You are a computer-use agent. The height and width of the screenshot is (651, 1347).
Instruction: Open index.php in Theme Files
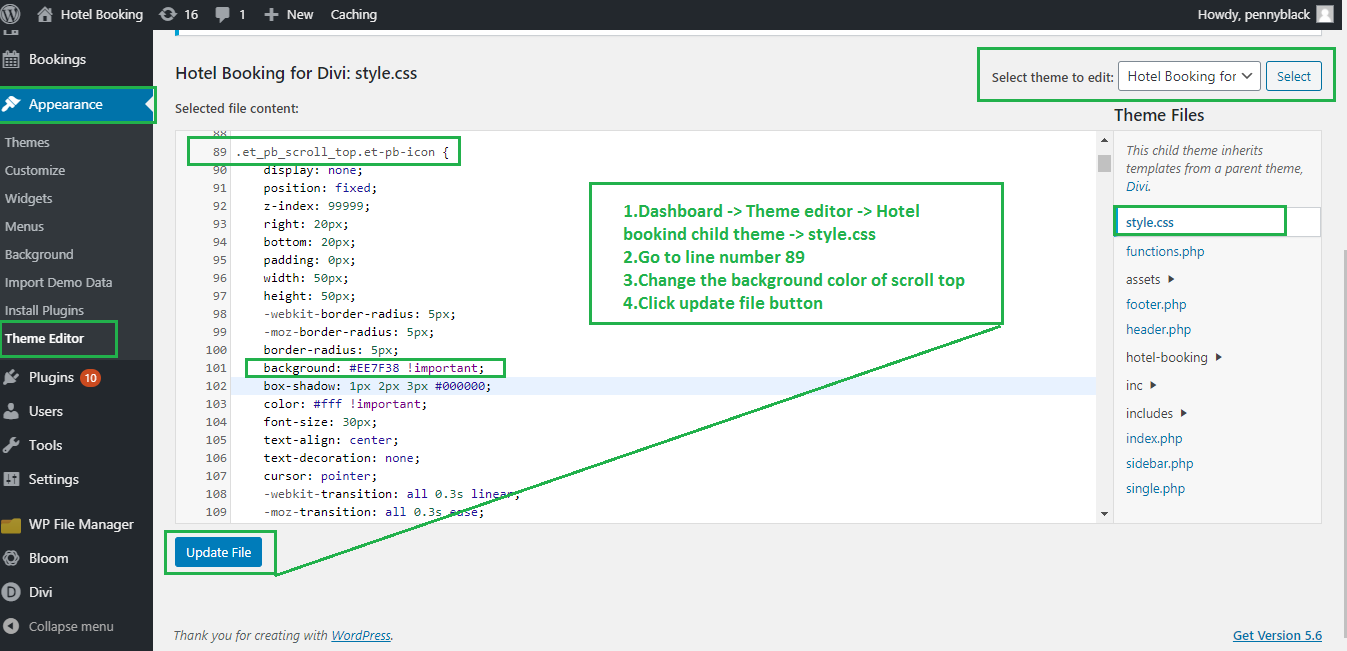click(x=1154, y=438)
